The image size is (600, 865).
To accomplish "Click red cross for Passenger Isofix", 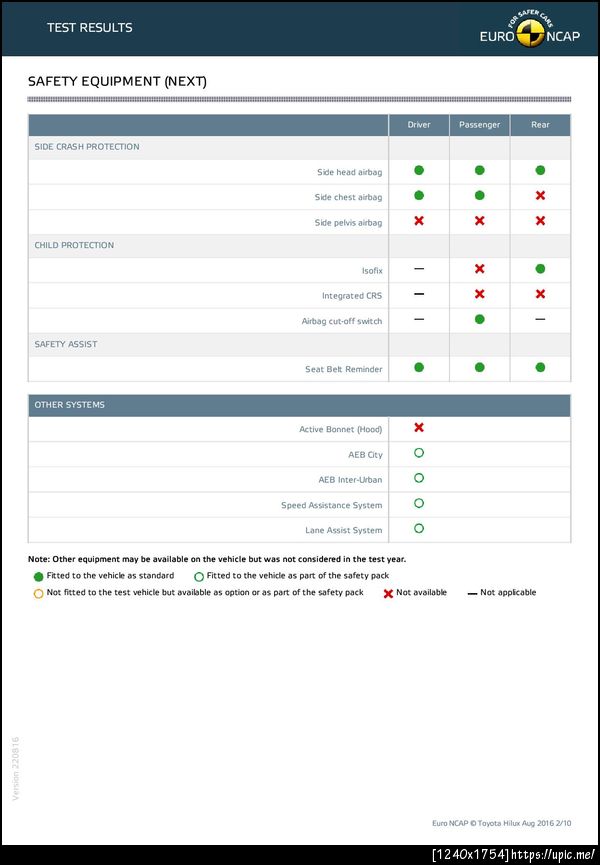I will point(480,269).
